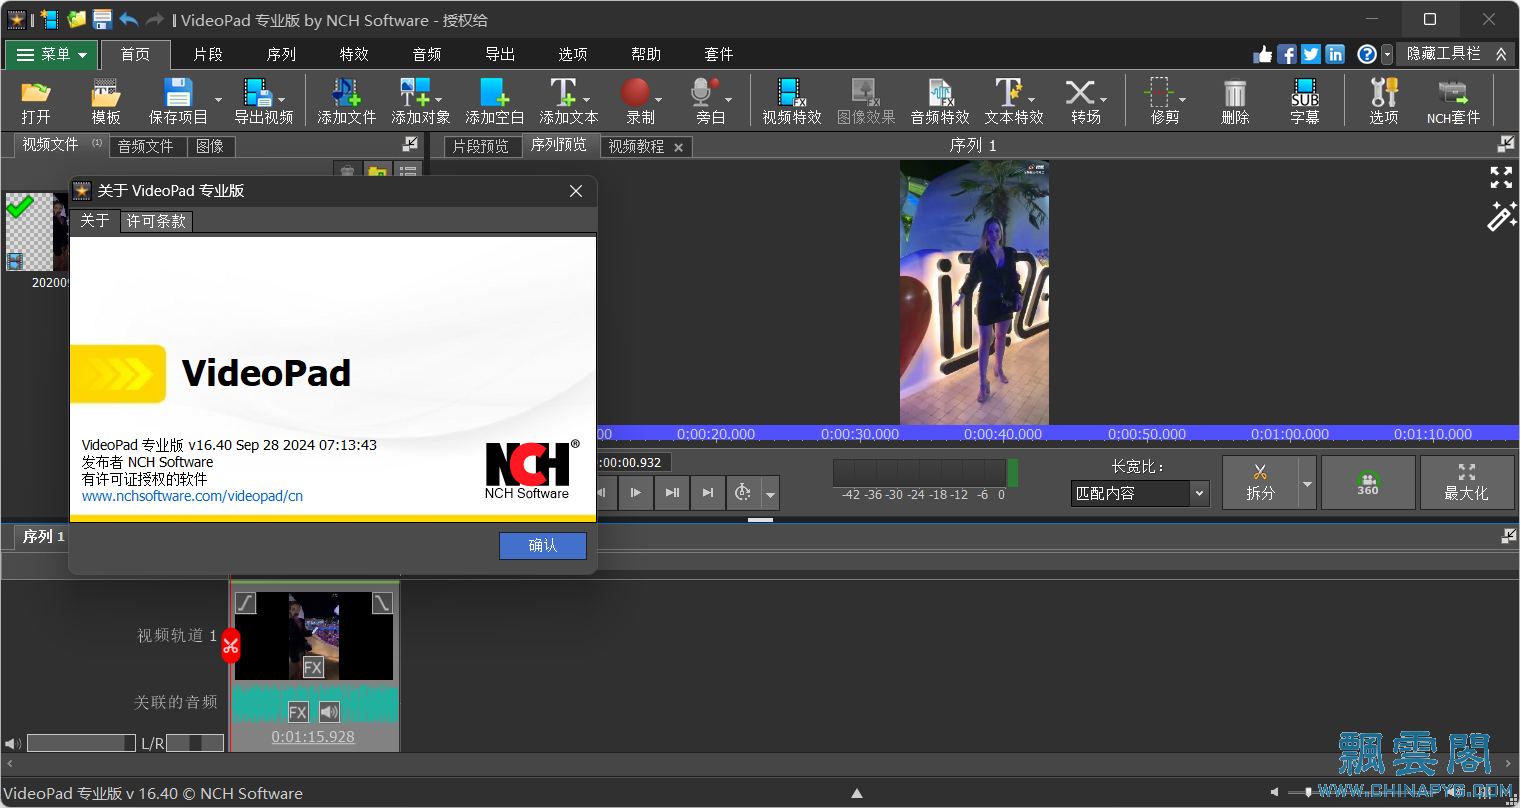Click the 添加文本 add text icon
Image resolution: width=1520 pixels, height=808 pixels.
(563, 92)
